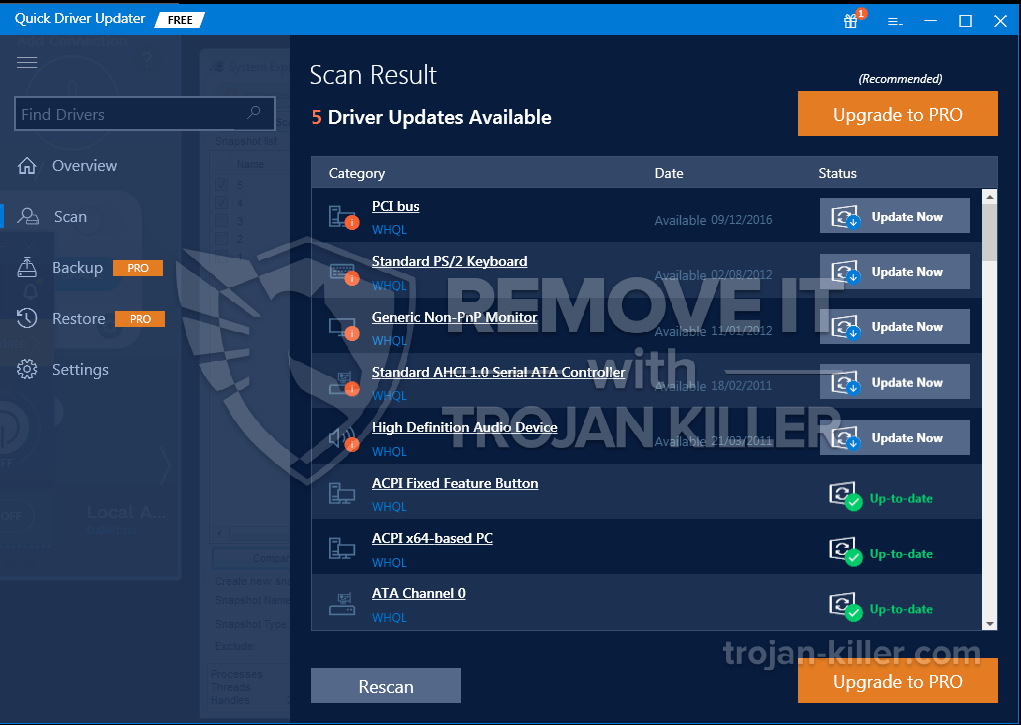Click Update Now for High Definition Audio Device

click(x=895, y=437)
